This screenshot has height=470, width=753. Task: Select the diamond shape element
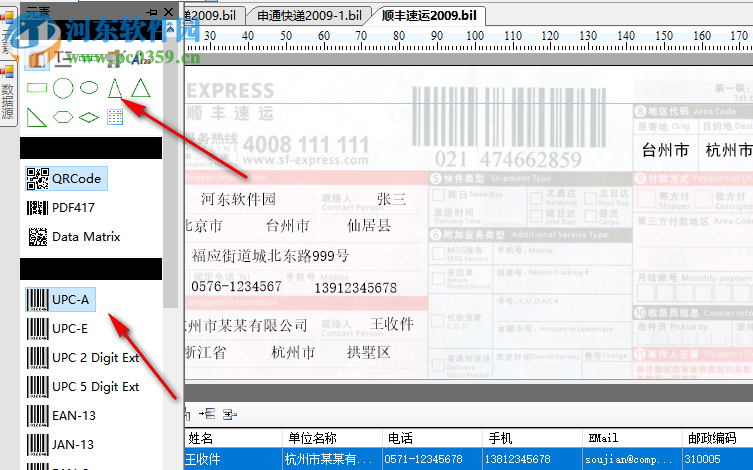click(x=89, y=117)
